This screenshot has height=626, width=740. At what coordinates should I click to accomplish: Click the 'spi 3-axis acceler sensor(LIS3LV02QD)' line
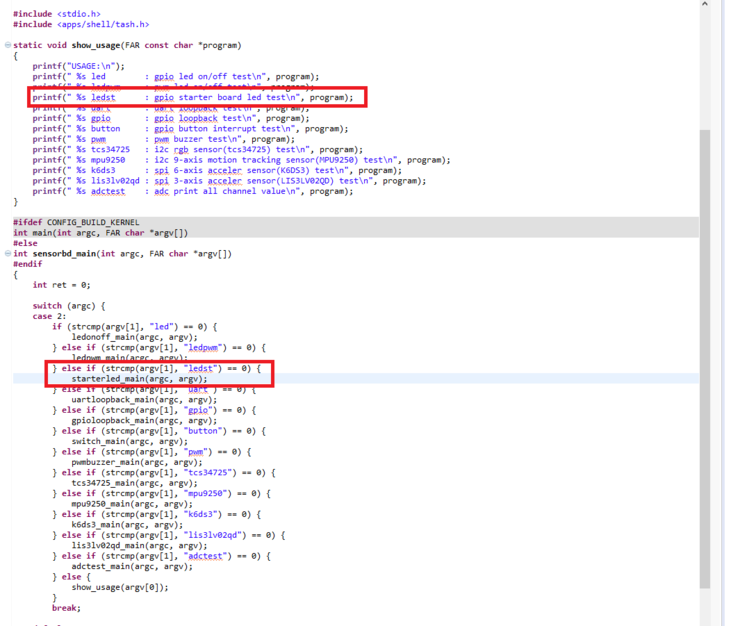click(x=229, y=181)
